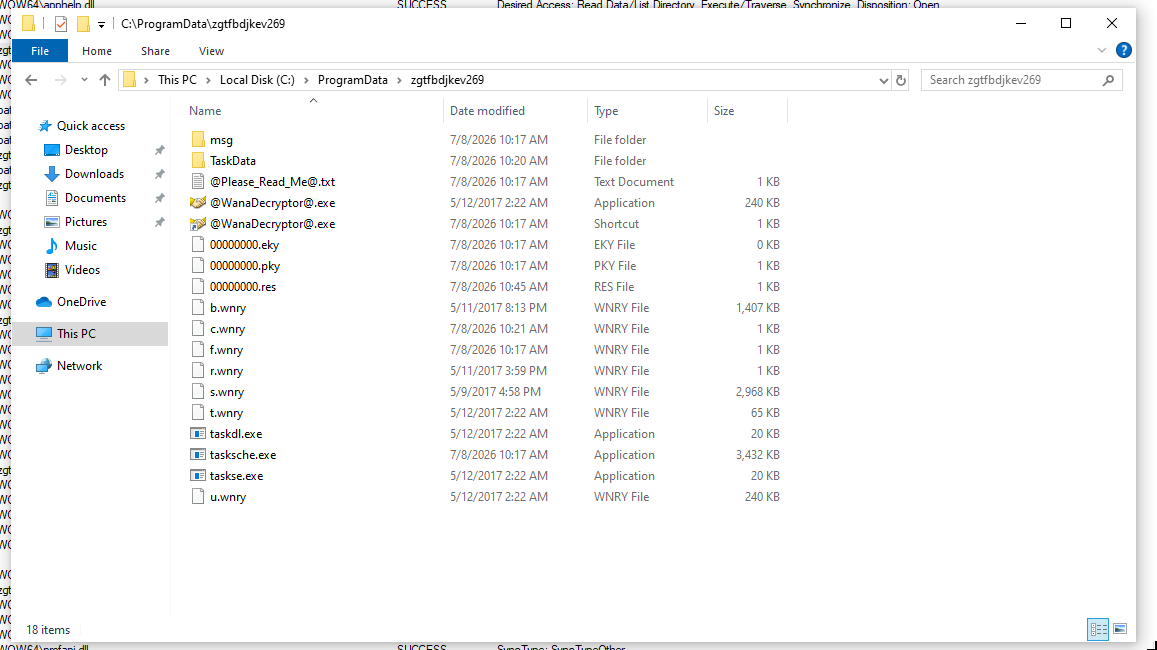Open the Recent locations dropdown

click(84, 80)
